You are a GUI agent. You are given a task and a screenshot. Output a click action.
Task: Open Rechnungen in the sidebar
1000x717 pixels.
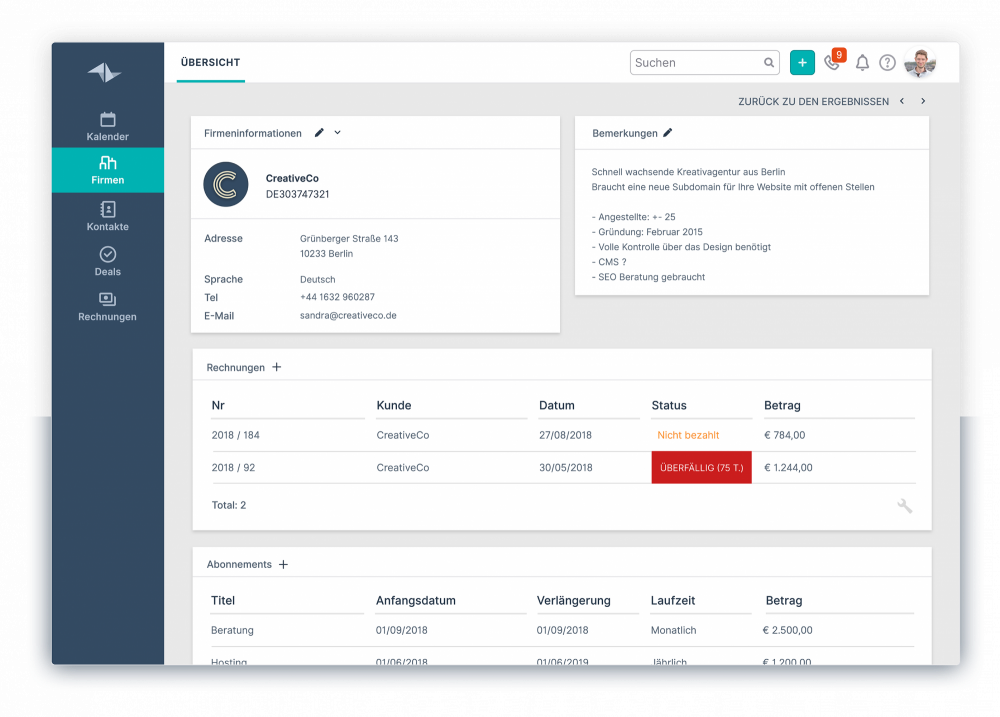(x=107, y=307)
